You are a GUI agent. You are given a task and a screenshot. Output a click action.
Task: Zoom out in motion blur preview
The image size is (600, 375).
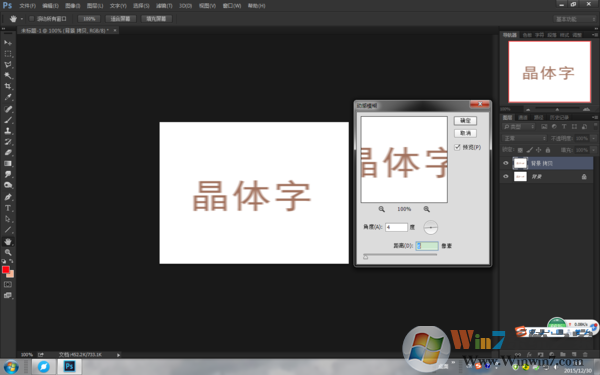pyautogui.click(x=382, y=209)
